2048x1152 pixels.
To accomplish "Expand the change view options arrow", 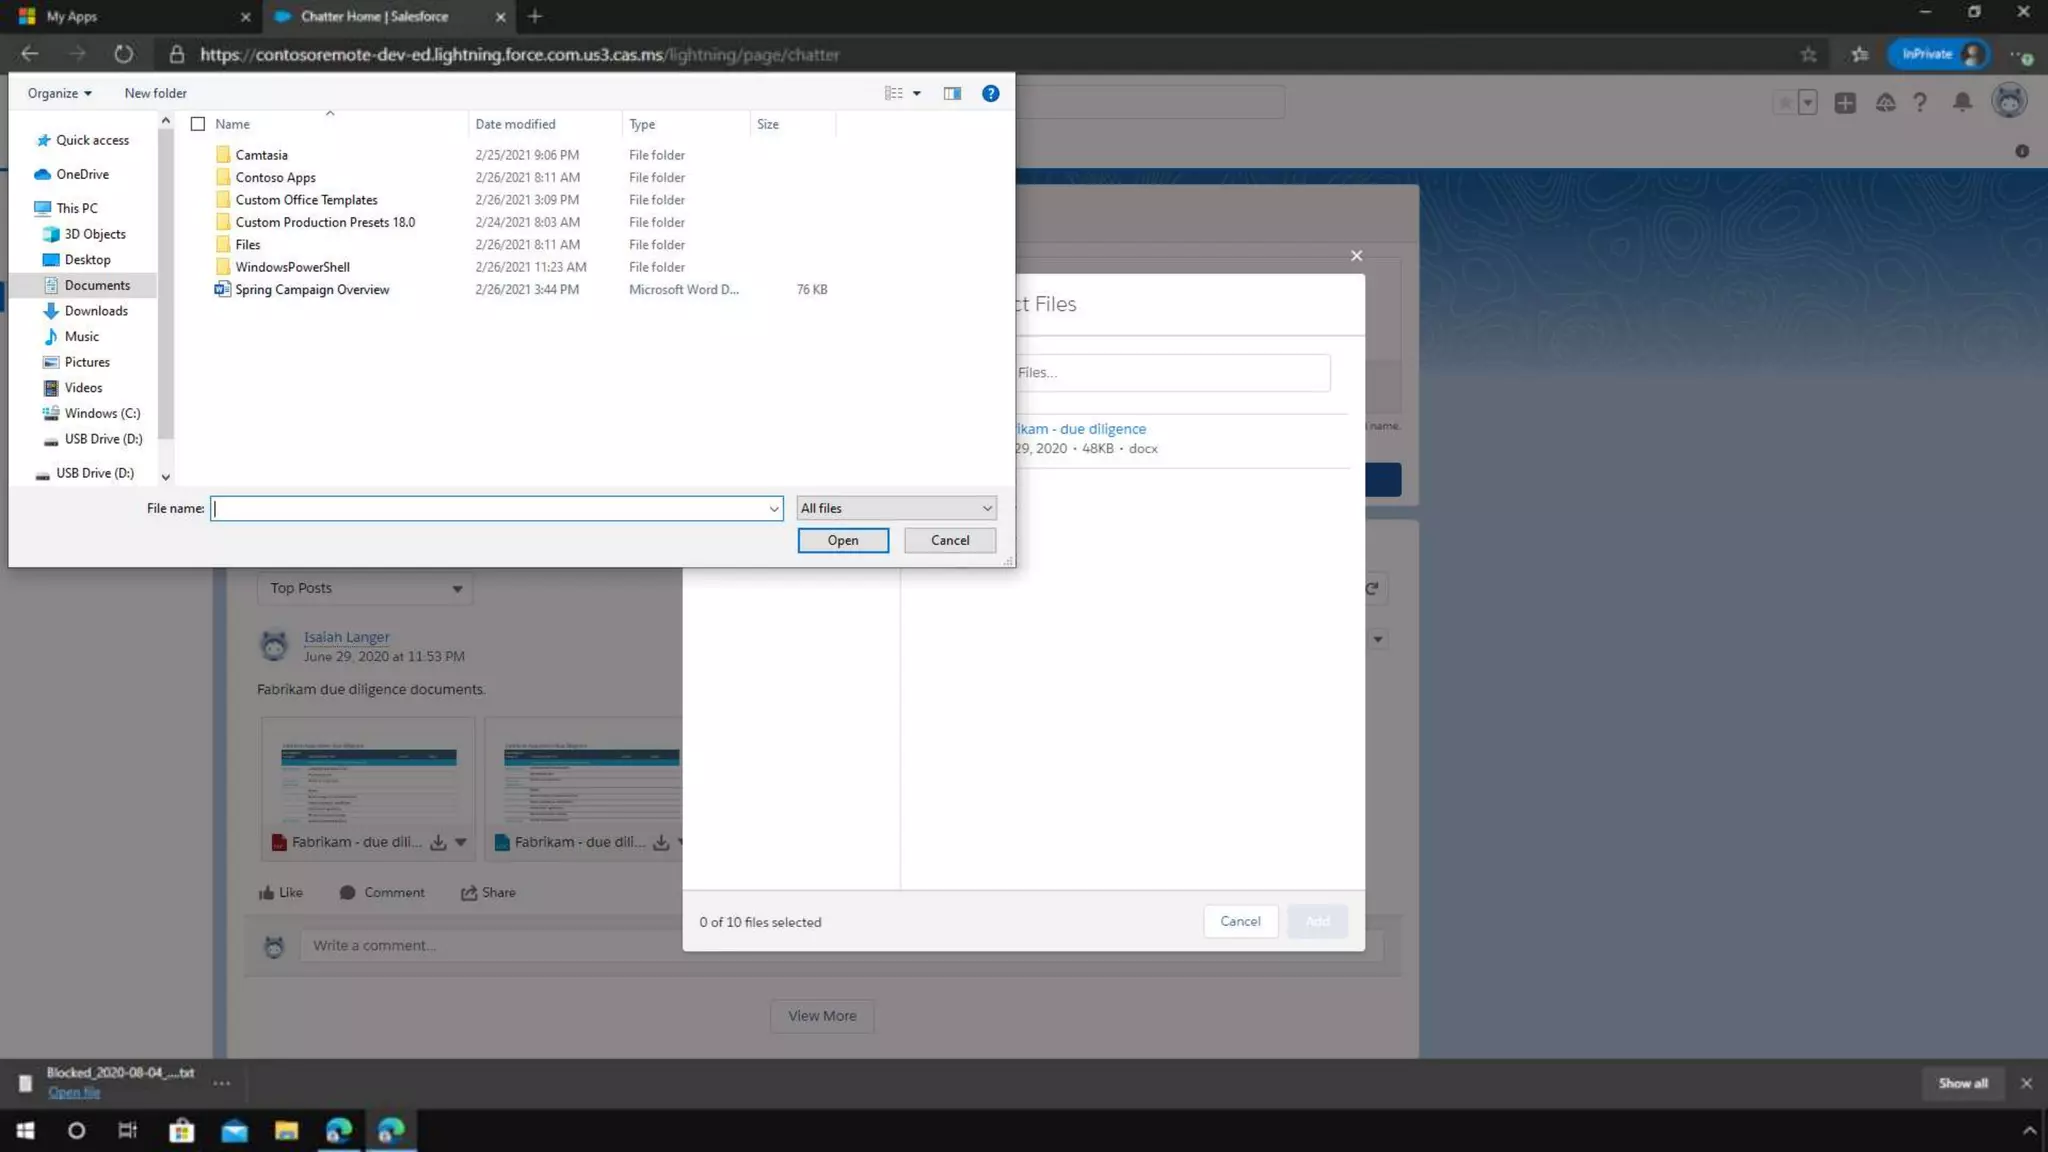I will click(x=916, y=93).
